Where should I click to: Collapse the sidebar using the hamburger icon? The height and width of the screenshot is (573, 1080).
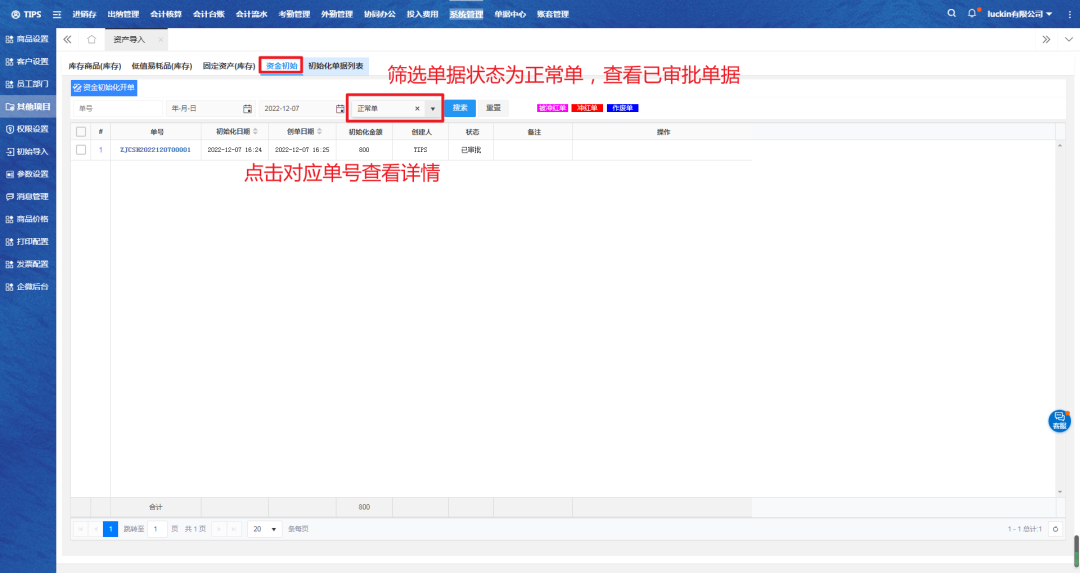click(x=56, y=14)
